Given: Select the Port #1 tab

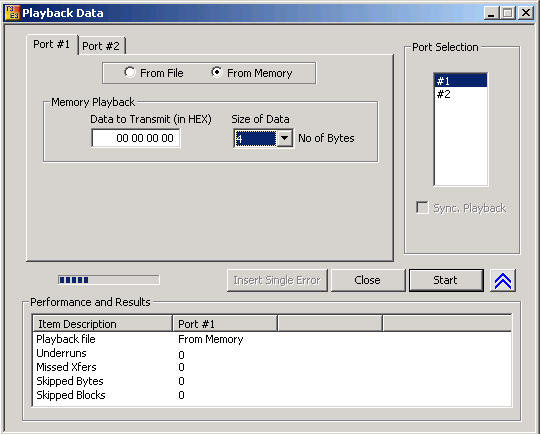Looking at the screenshot, I should coord(52,44).
